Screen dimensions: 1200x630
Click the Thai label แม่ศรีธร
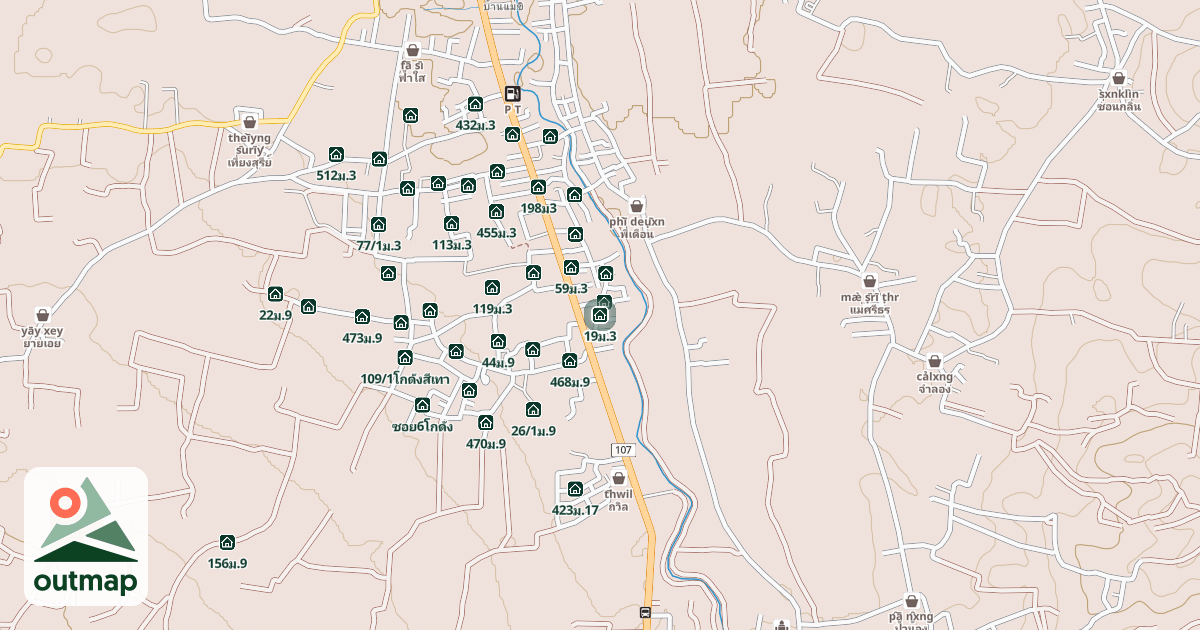[x=870, y=310]
